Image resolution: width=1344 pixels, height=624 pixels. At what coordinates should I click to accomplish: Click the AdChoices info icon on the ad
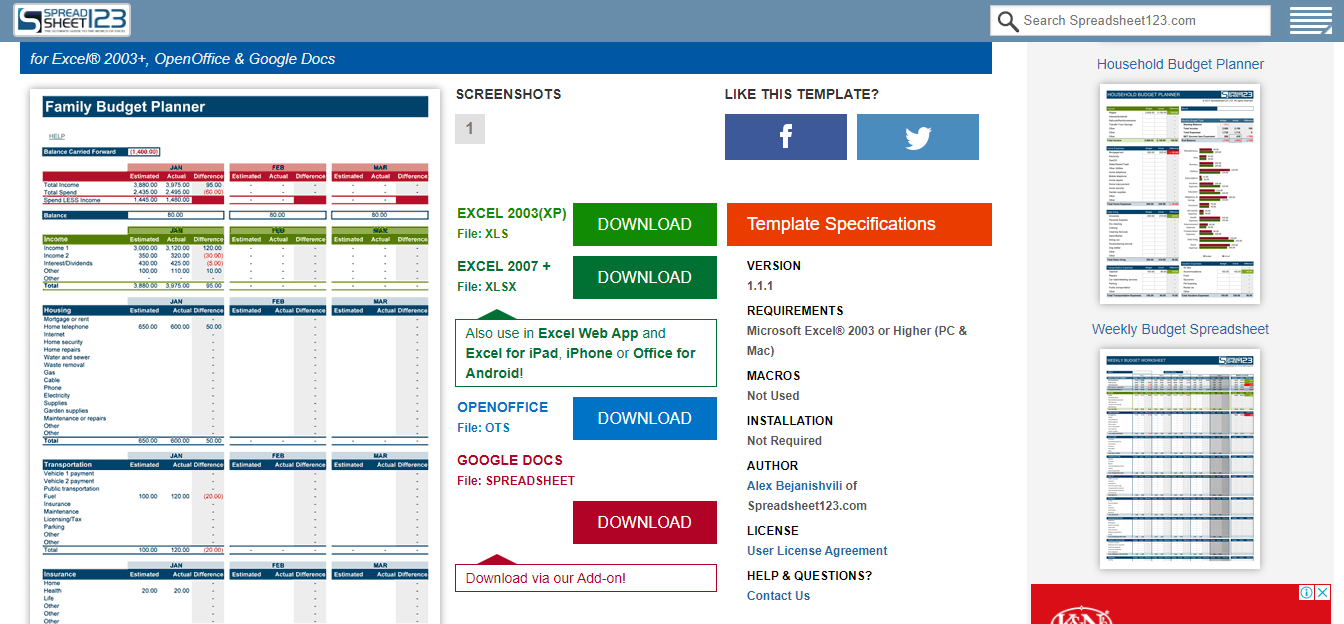click(x=1306, y=592)
